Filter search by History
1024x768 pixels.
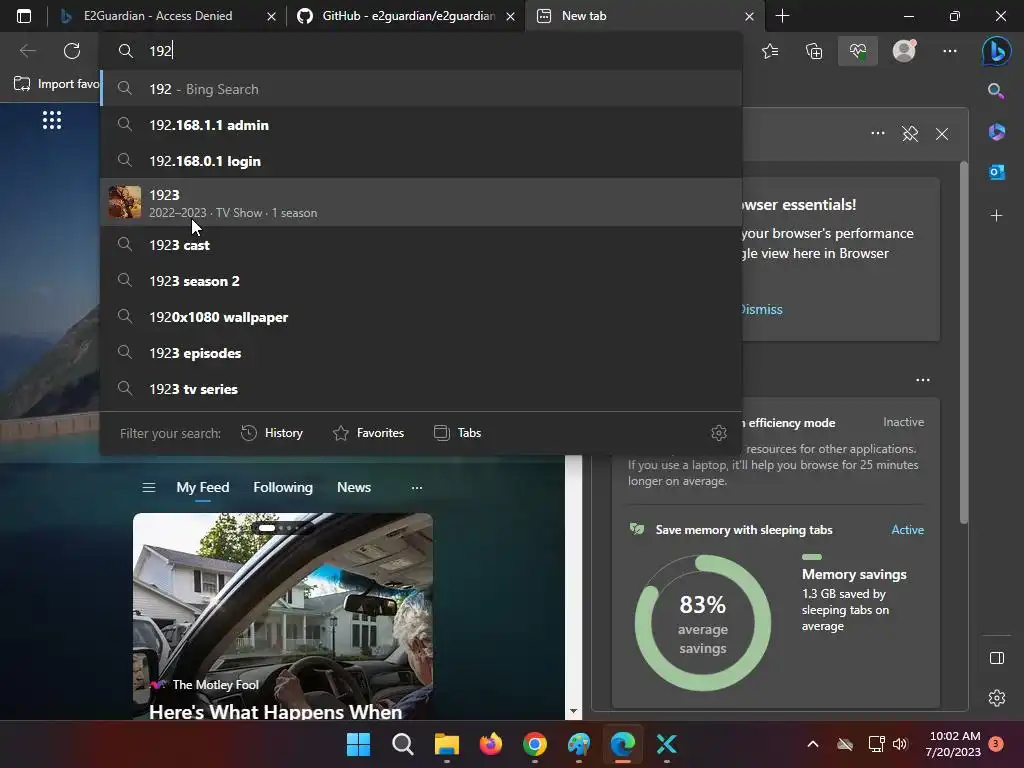[272, 433]
